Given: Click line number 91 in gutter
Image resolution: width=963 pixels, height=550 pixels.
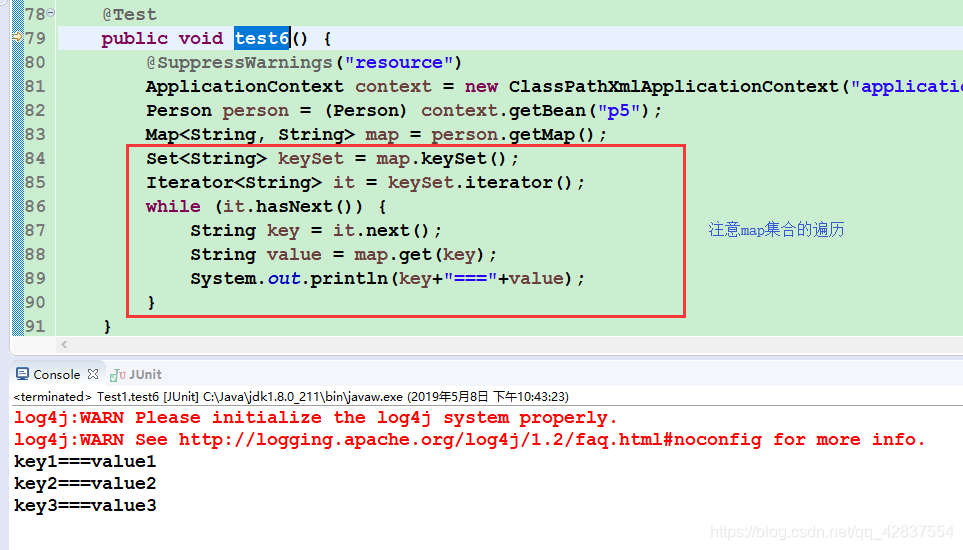Looking at the screenshot, I should tap(35, 326).
